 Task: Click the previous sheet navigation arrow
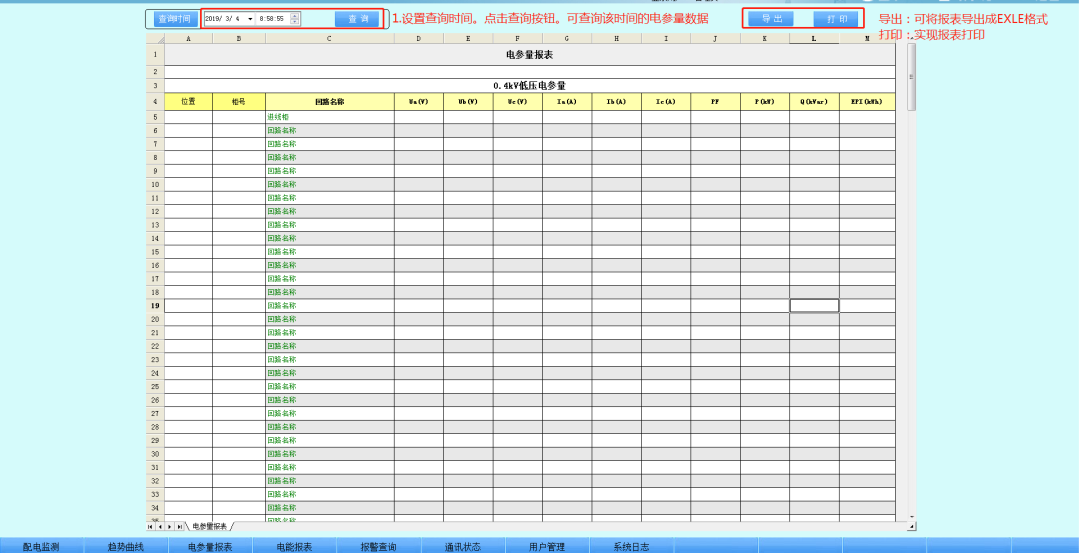[x=160, y=526]
